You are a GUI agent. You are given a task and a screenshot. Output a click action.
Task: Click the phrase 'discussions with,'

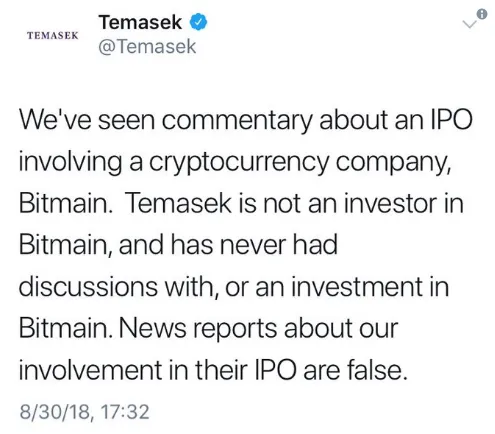click(119, 287)
